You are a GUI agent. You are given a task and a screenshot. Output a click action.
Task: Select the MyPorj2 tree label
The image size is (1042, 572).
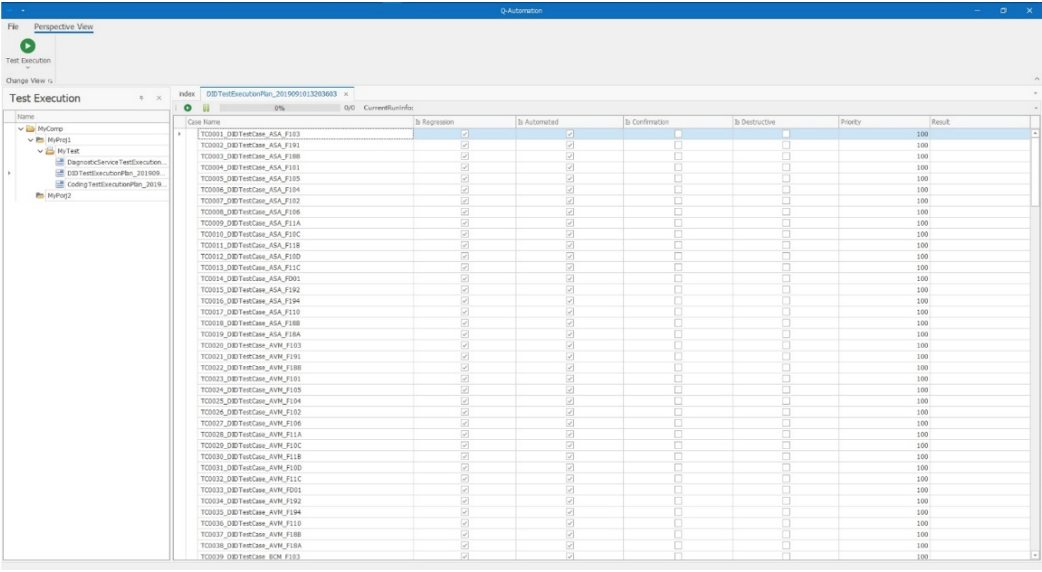(59, 196)
